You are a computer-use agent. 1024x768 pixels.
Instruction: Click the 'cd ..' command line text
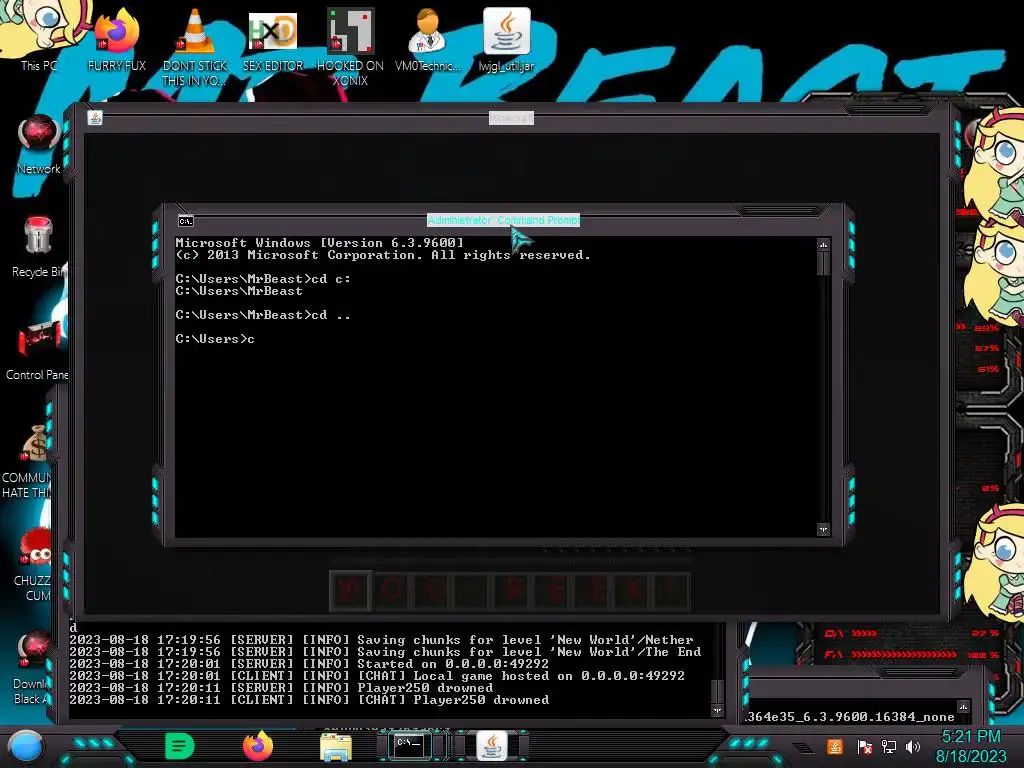coord(331,315)
